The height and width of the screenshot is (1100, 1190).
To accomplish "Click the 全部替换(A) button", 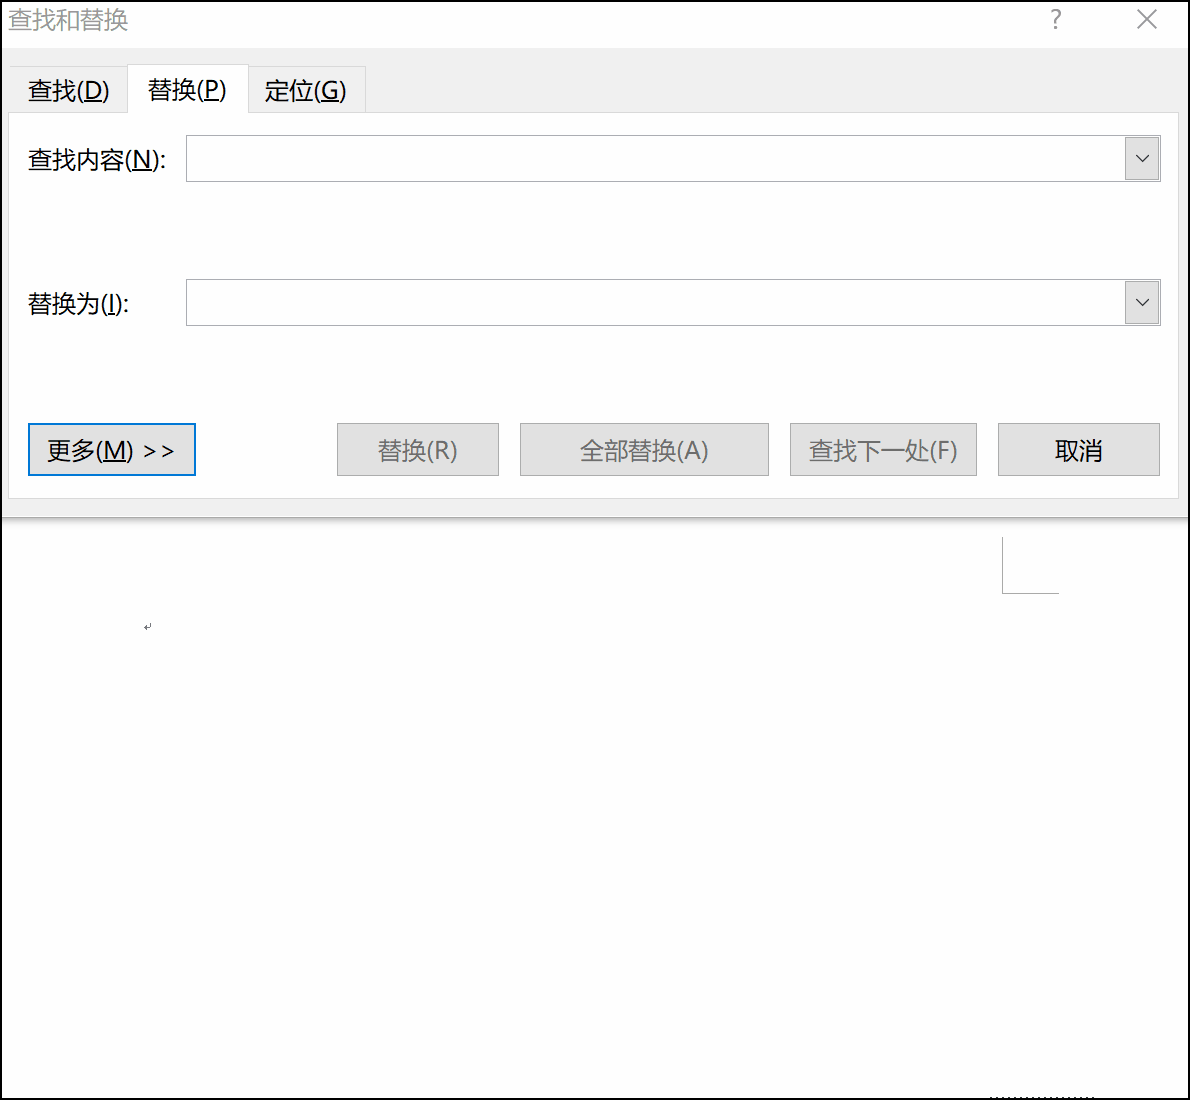I will click(x=644, y=450).
